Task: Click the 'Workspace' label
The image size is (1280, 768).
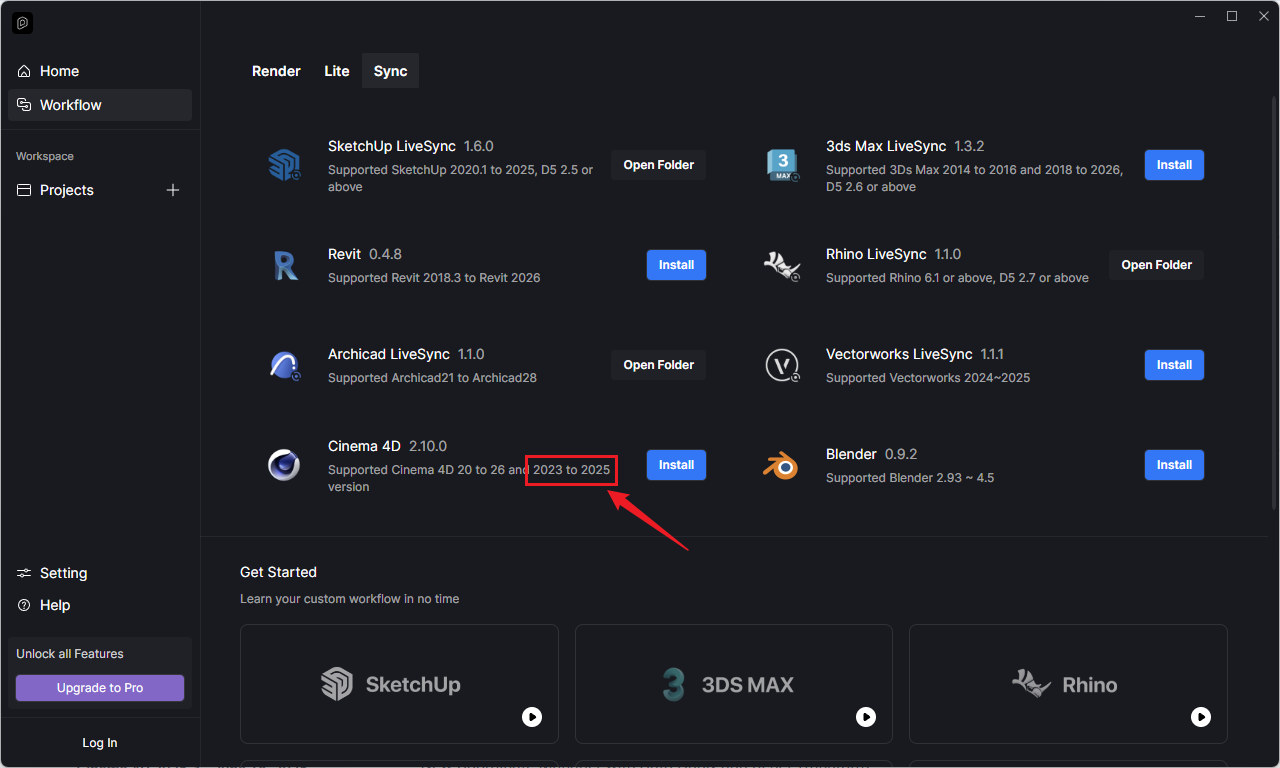Action: pos(45,157)
